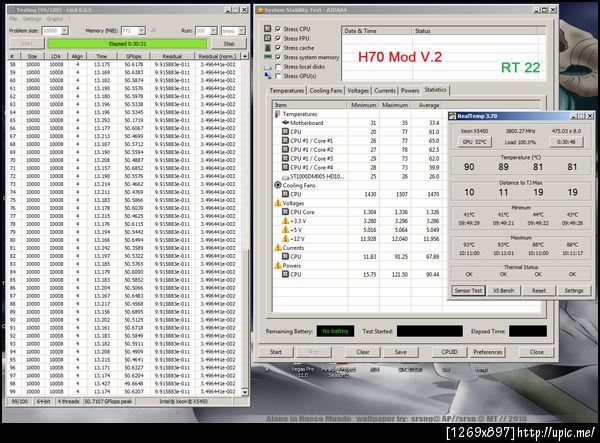This screenshot has height=443, width=600.
Task: Click the +12 V warning icon
Action: tap(285, 238)
